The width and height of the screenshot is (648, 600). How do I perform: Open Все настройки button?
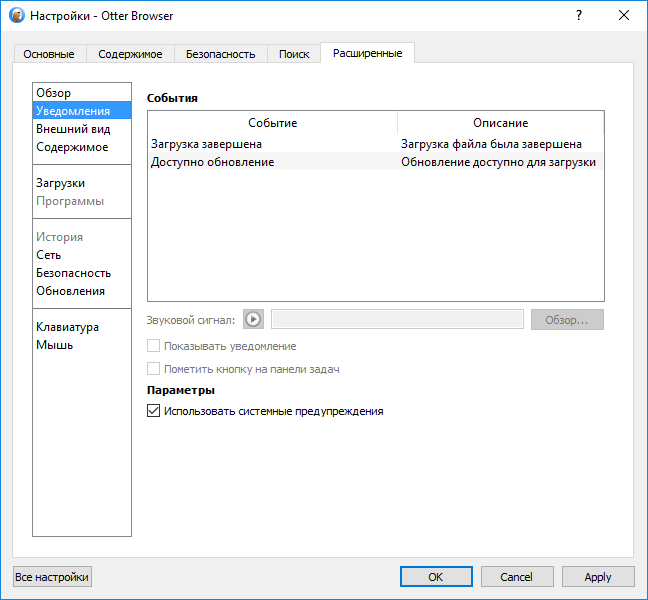pos(52,576)
